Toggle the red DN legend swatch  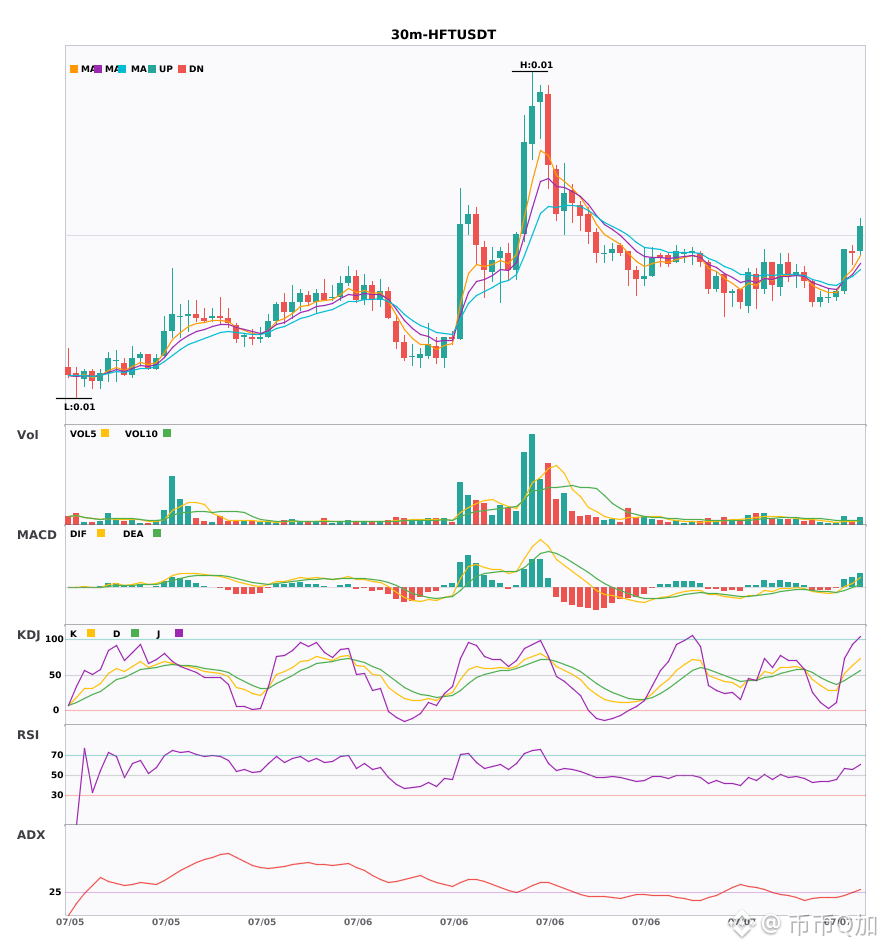click(182, 69)
